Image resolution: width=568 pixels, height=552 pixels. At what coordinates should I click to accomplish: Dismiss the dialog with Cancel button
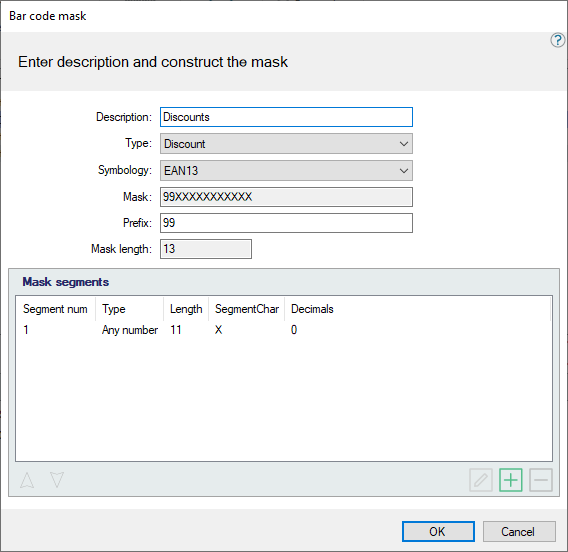click(x=519, y=531)
